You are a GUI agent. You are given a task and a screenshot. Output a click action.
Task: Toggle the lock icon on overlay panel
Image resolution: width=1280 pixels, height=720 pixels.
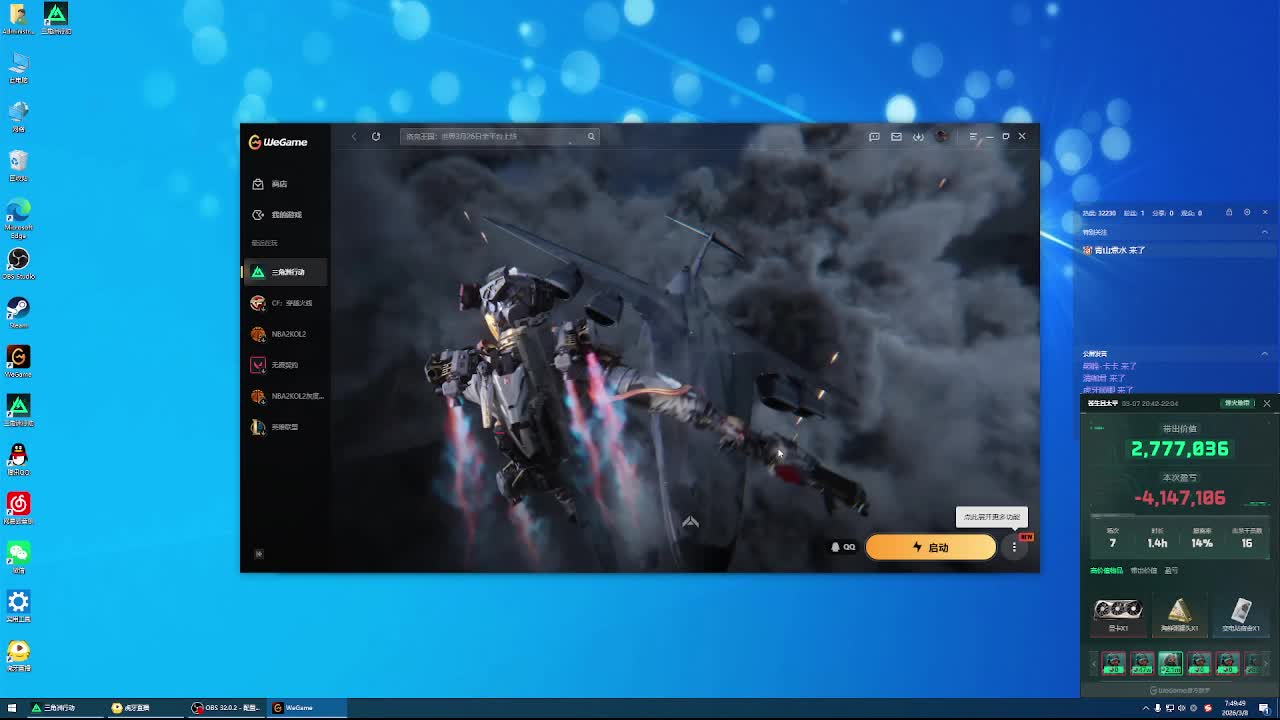[1229, 212]
